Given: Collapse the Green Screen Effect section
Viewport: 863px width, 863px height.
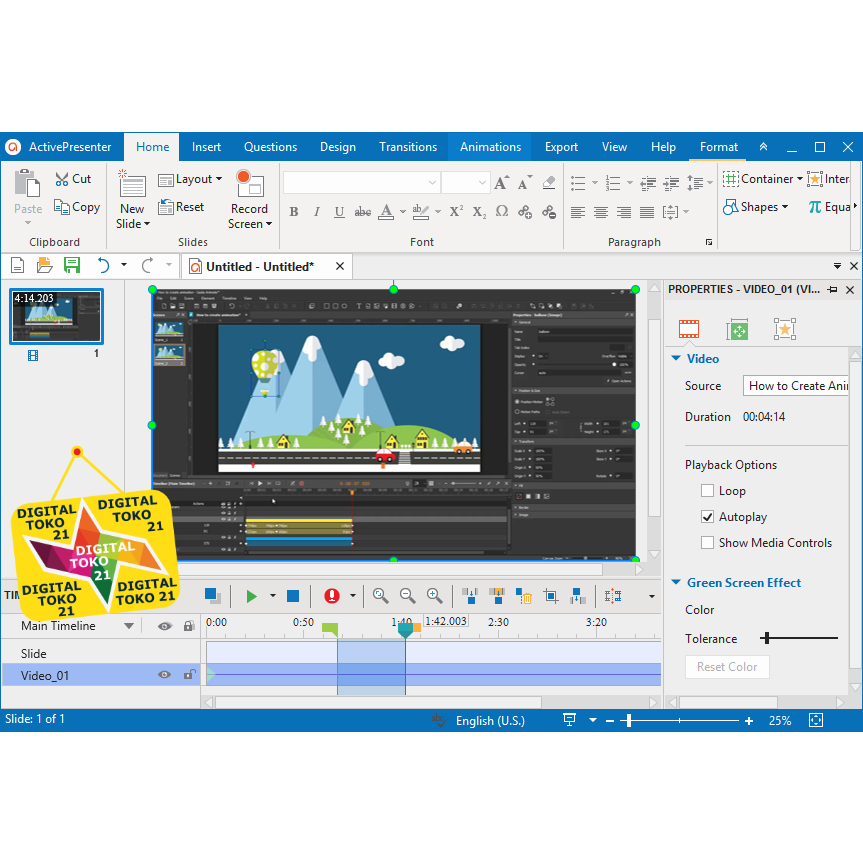Looking at the screenshot, I should (677, 583).
